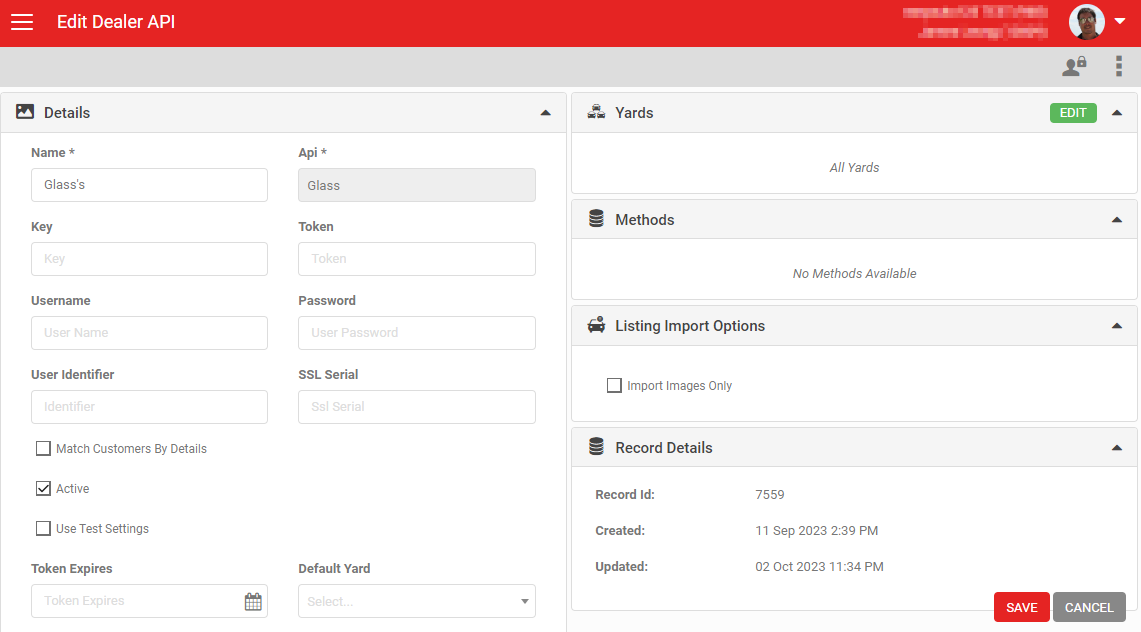Collapse the Methods panel
The width and height of the screenshot is (1141, 632).
pyautogui.click(x=1117, y=220)
